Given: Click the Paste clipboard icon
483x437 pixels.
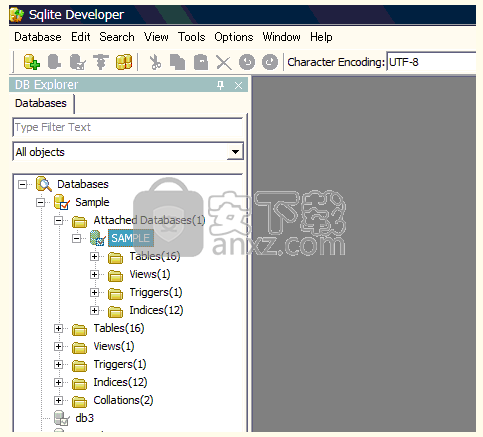Looking at the screenshot, I should [201, 62].
